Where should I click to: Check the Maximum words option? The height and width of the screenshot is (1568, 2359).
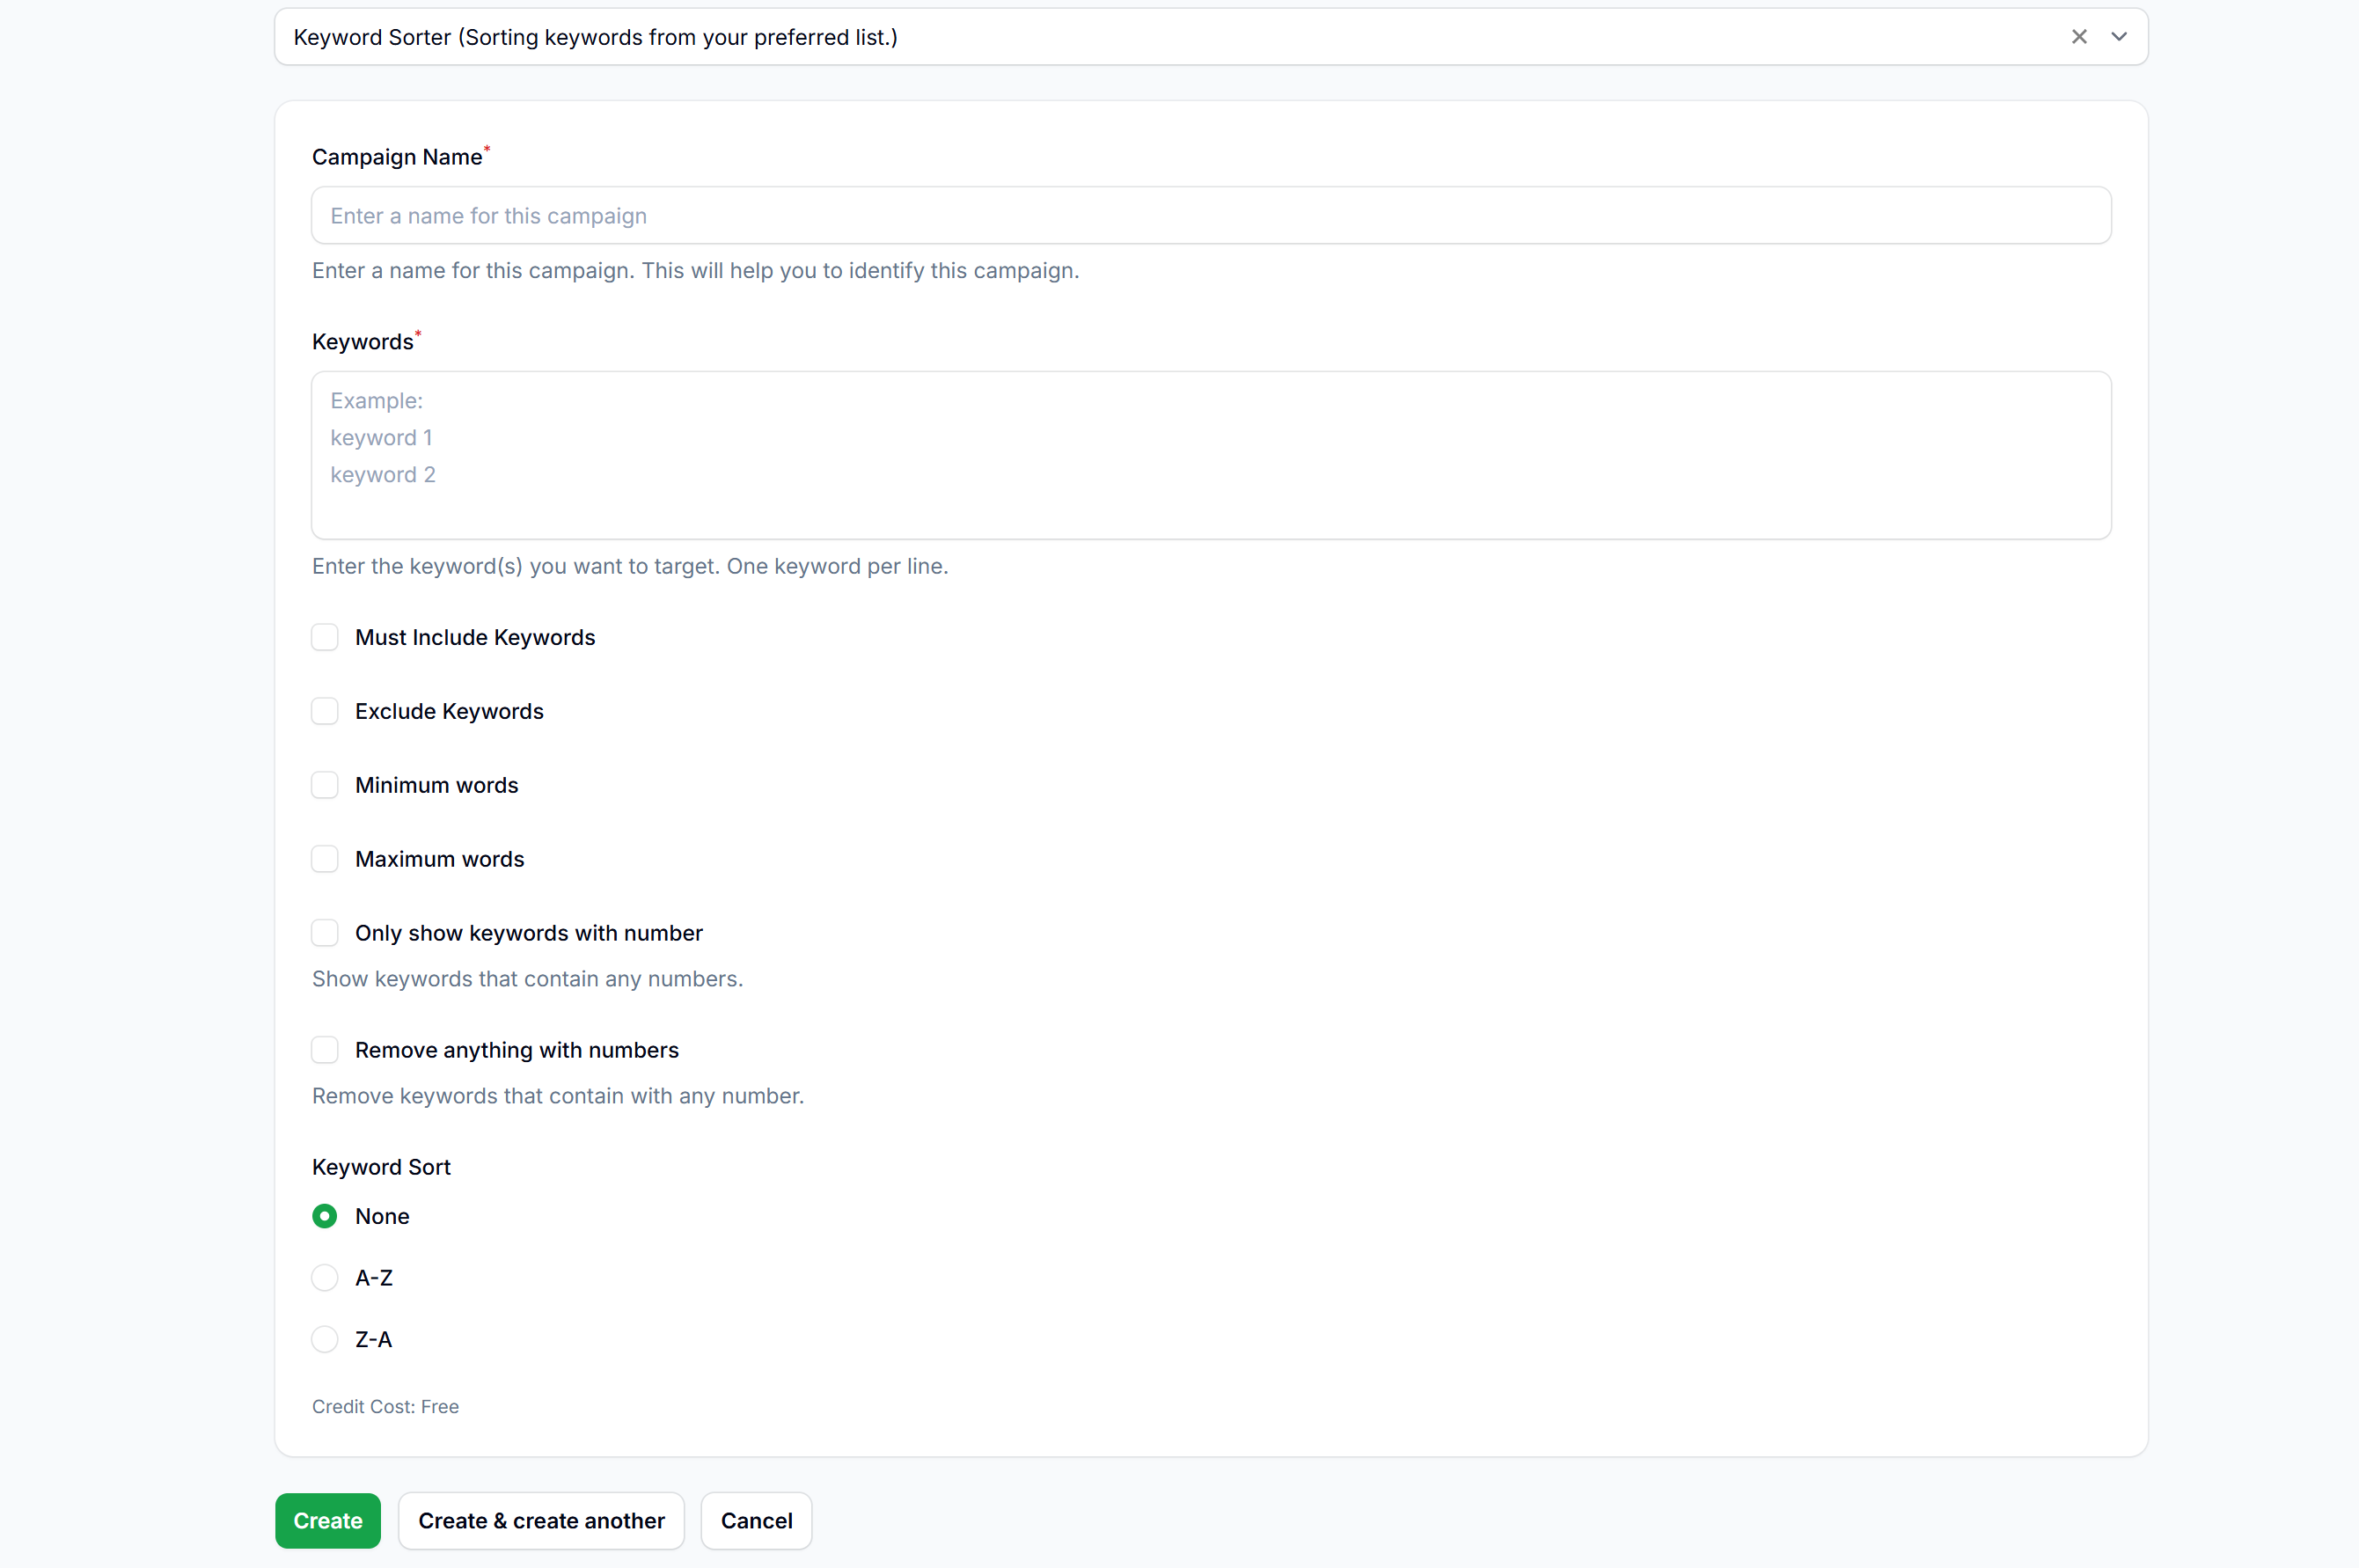324,859
